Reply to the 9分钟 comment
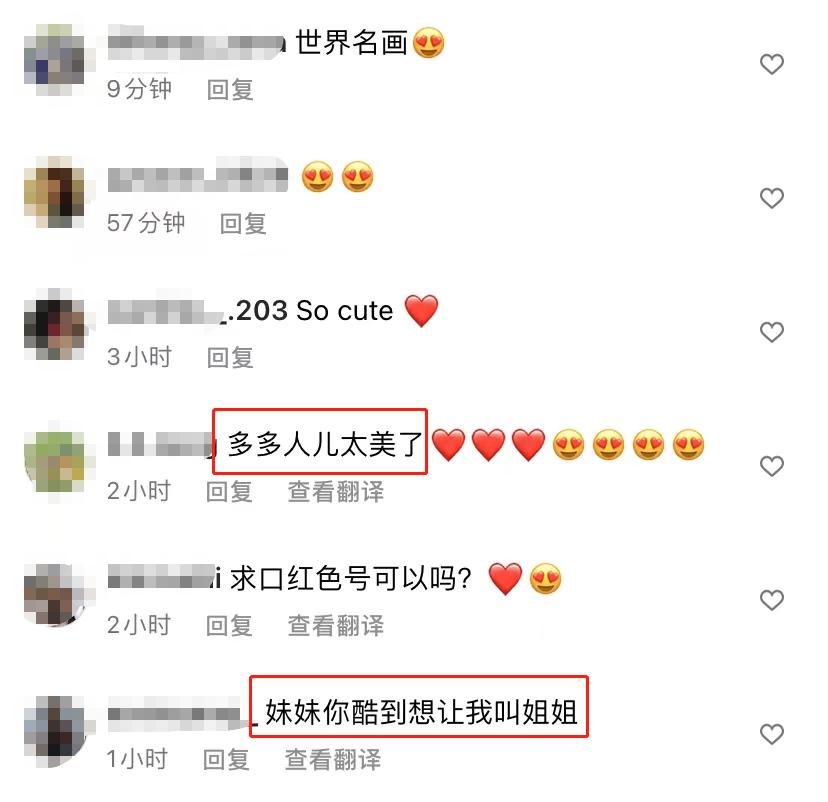828x802 pixels. [230, 90]
